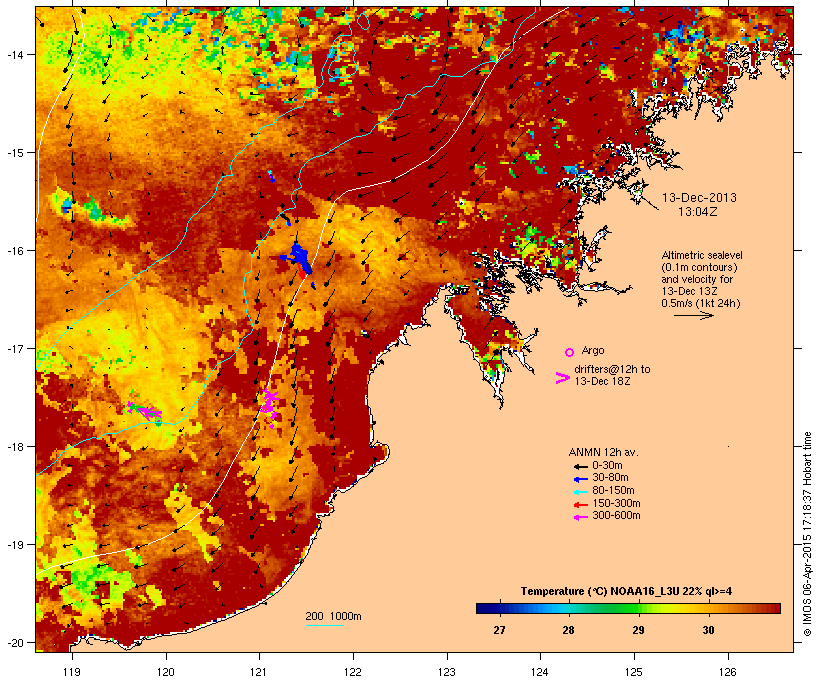
Task: Click the magenta drifter track near longitude 120
Action: tap(145, 411)
